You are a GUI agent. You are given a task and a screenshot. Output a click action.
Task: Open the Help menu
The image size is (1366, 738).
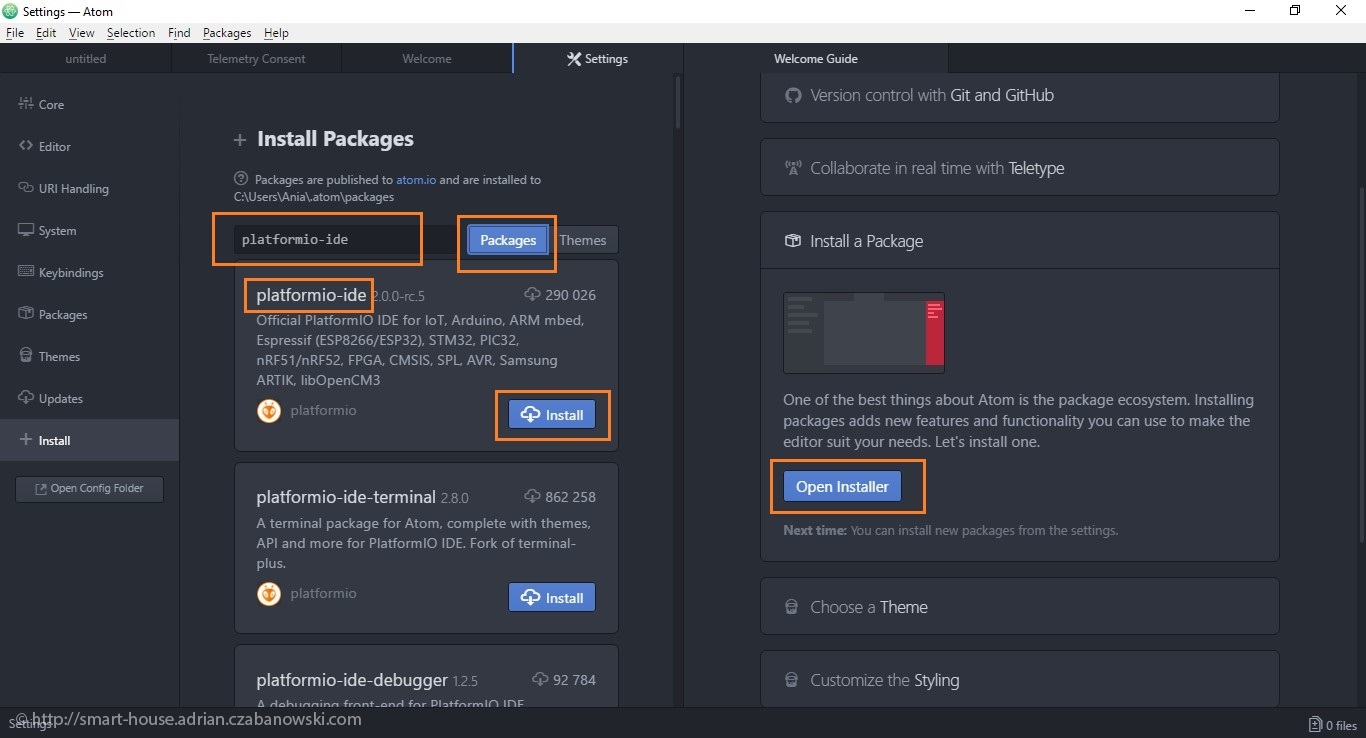click(276, 32)
